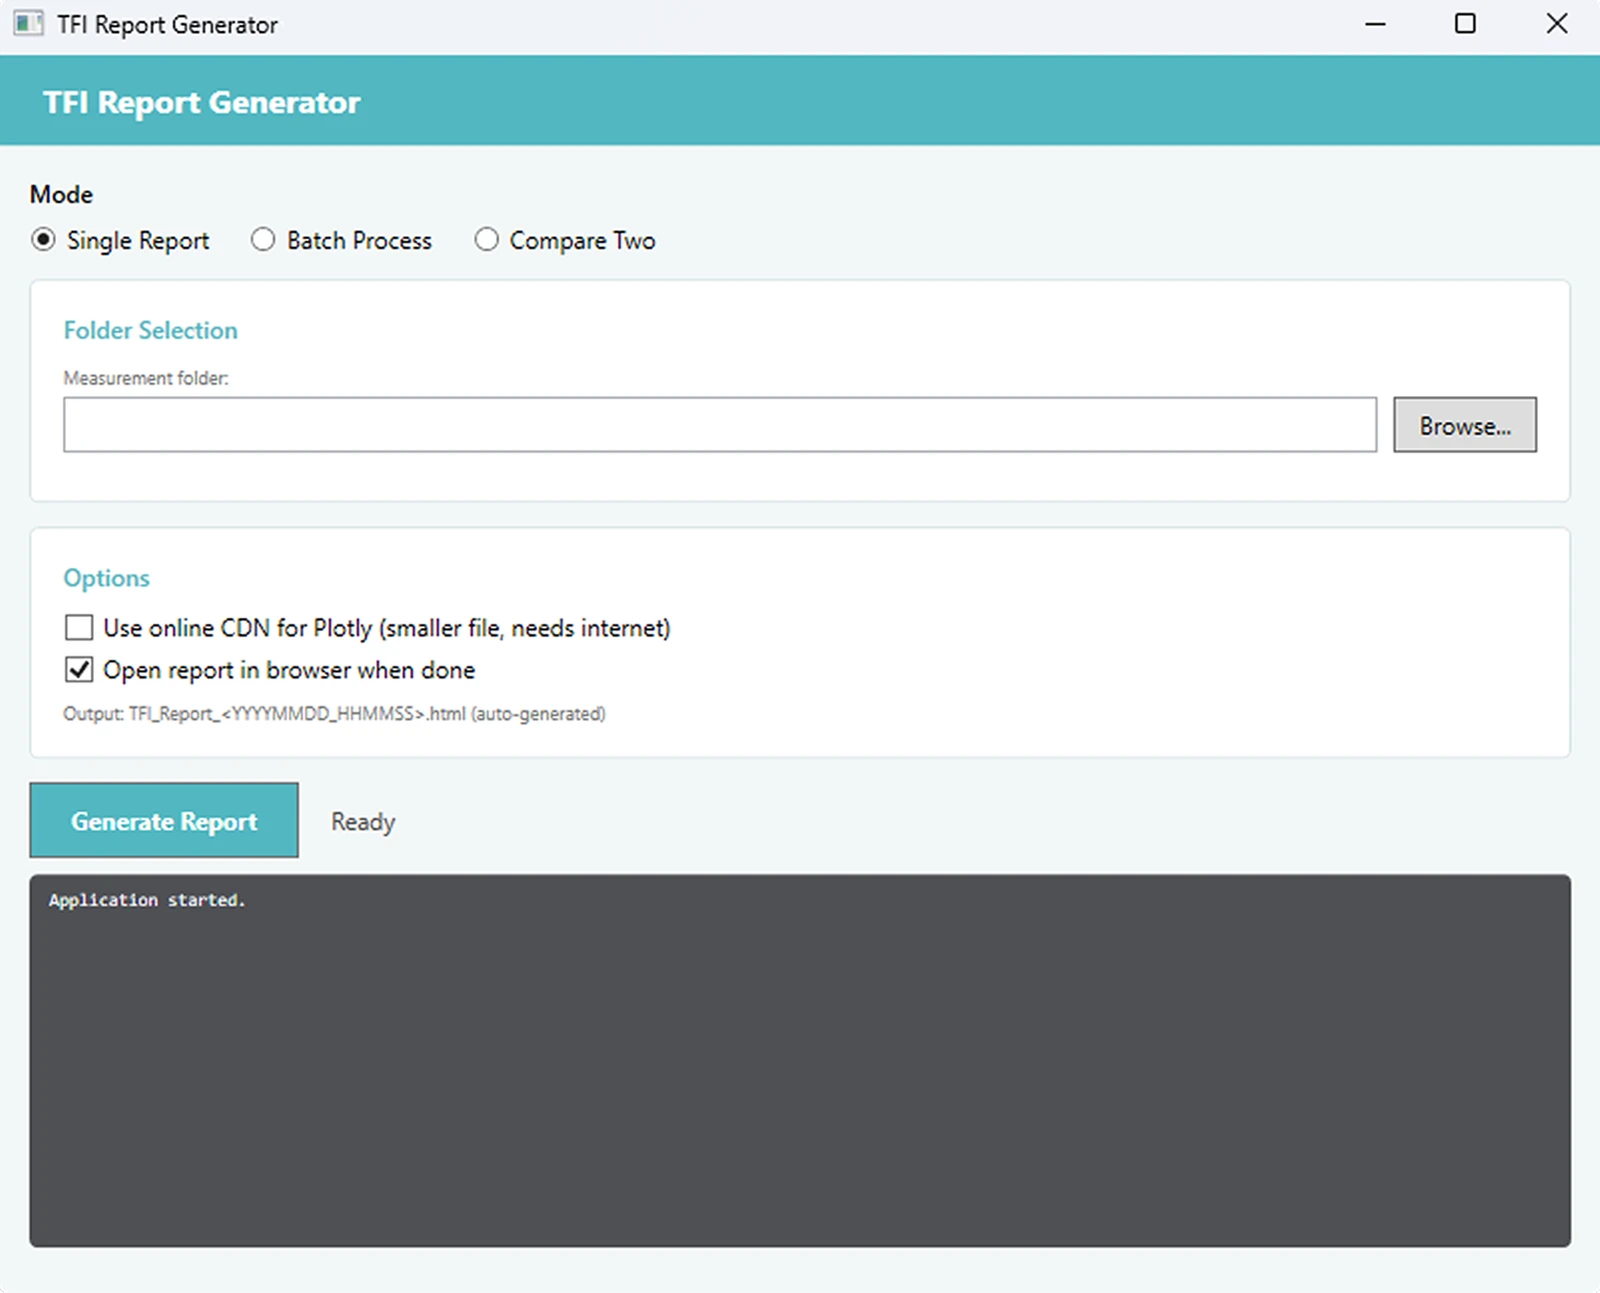
Task: Close the TFI Report Generator window
Action: pyautogui.click(x=1556, y=24)
